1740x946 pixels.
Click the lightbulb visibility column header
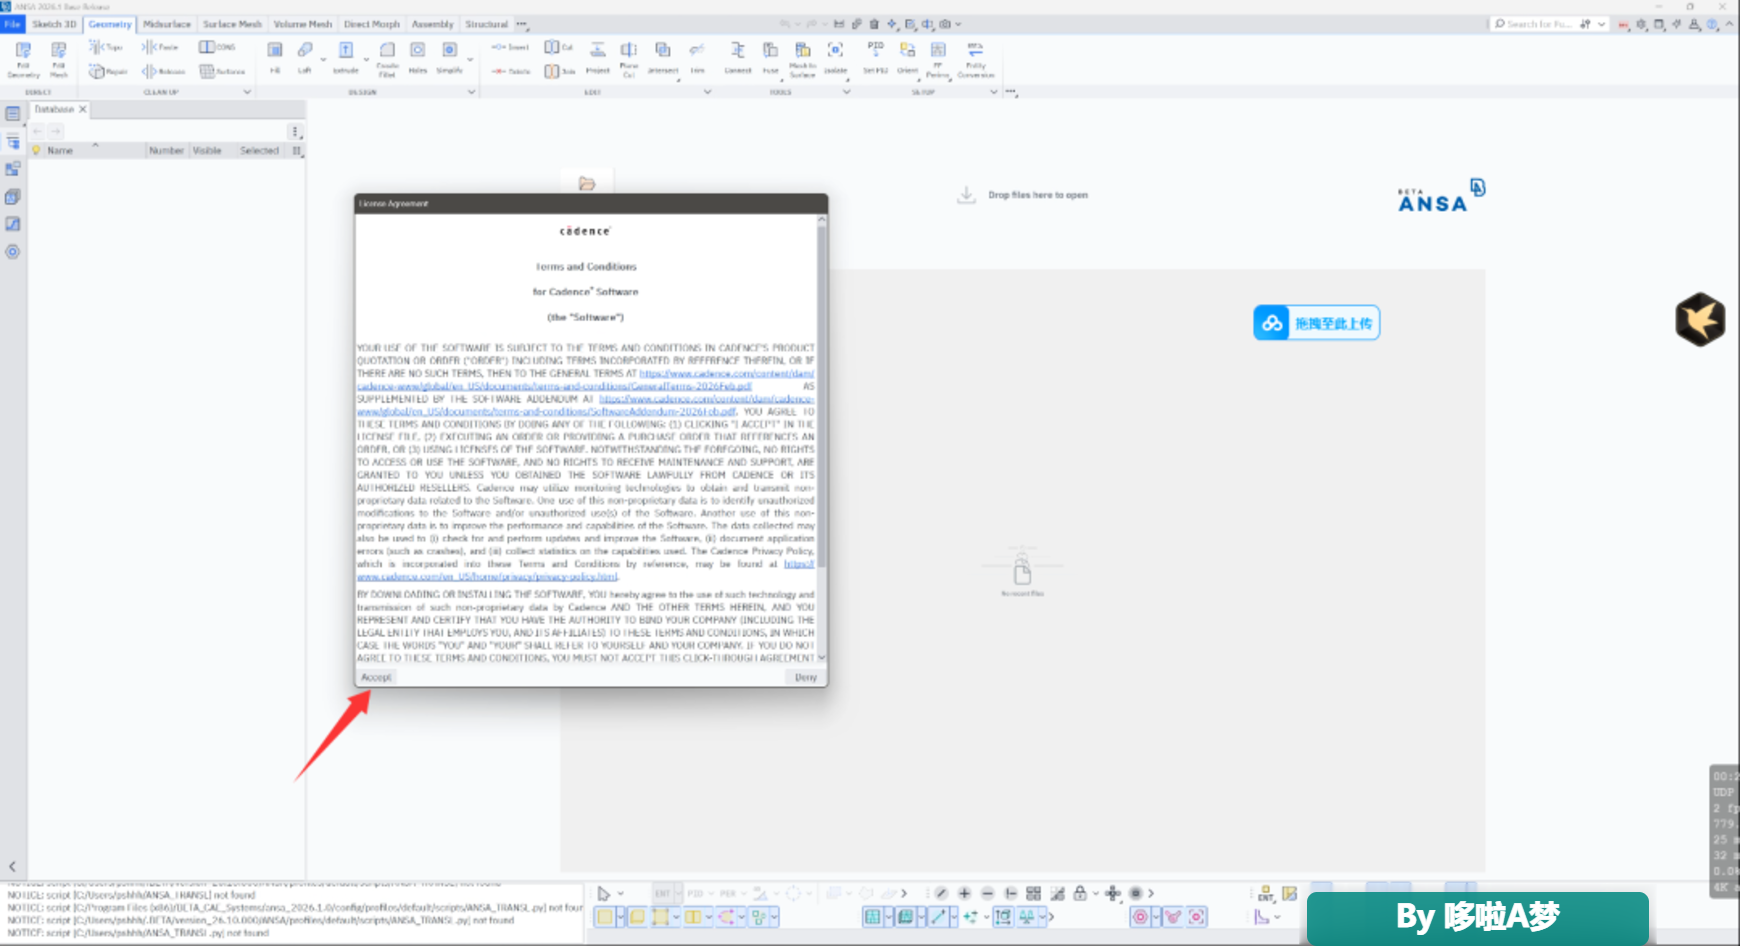tap(36, 150)
